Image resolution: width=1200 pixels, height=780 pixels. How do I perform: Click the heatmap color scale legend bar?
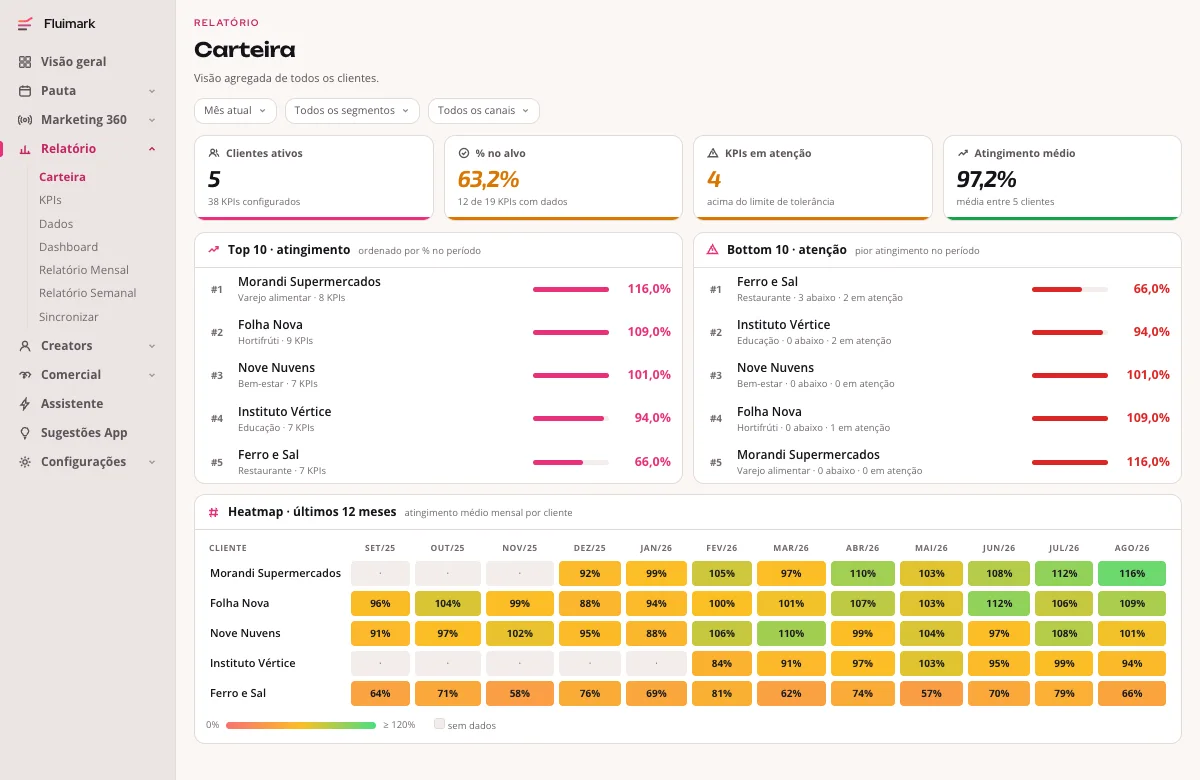click(x=301, y=725)
